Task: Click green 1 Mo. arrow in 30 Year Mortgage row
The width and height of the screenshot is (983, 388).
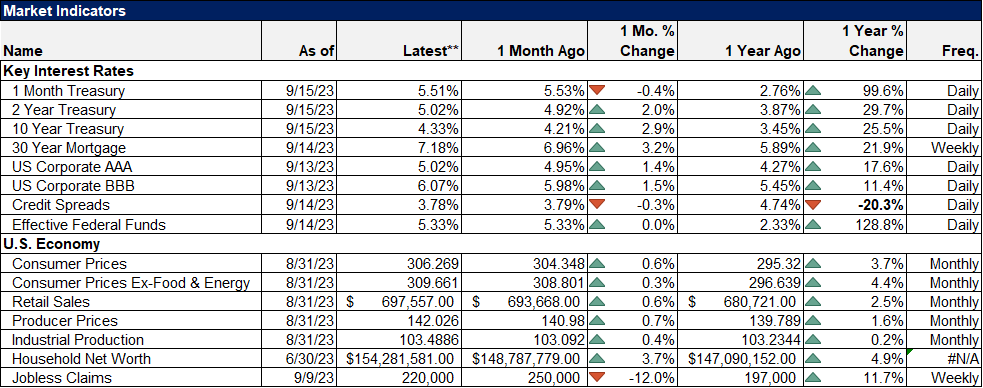Action: pos(597,148)
